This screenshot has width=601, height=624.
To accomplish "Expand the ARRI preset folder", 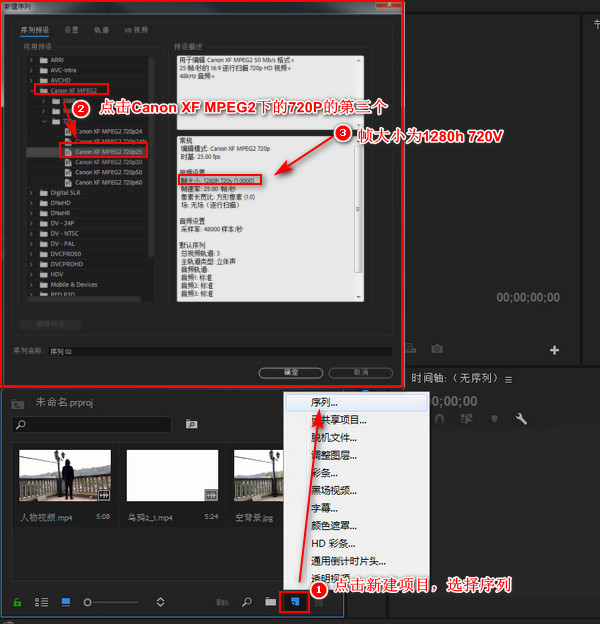I will (x=31, y=60).
